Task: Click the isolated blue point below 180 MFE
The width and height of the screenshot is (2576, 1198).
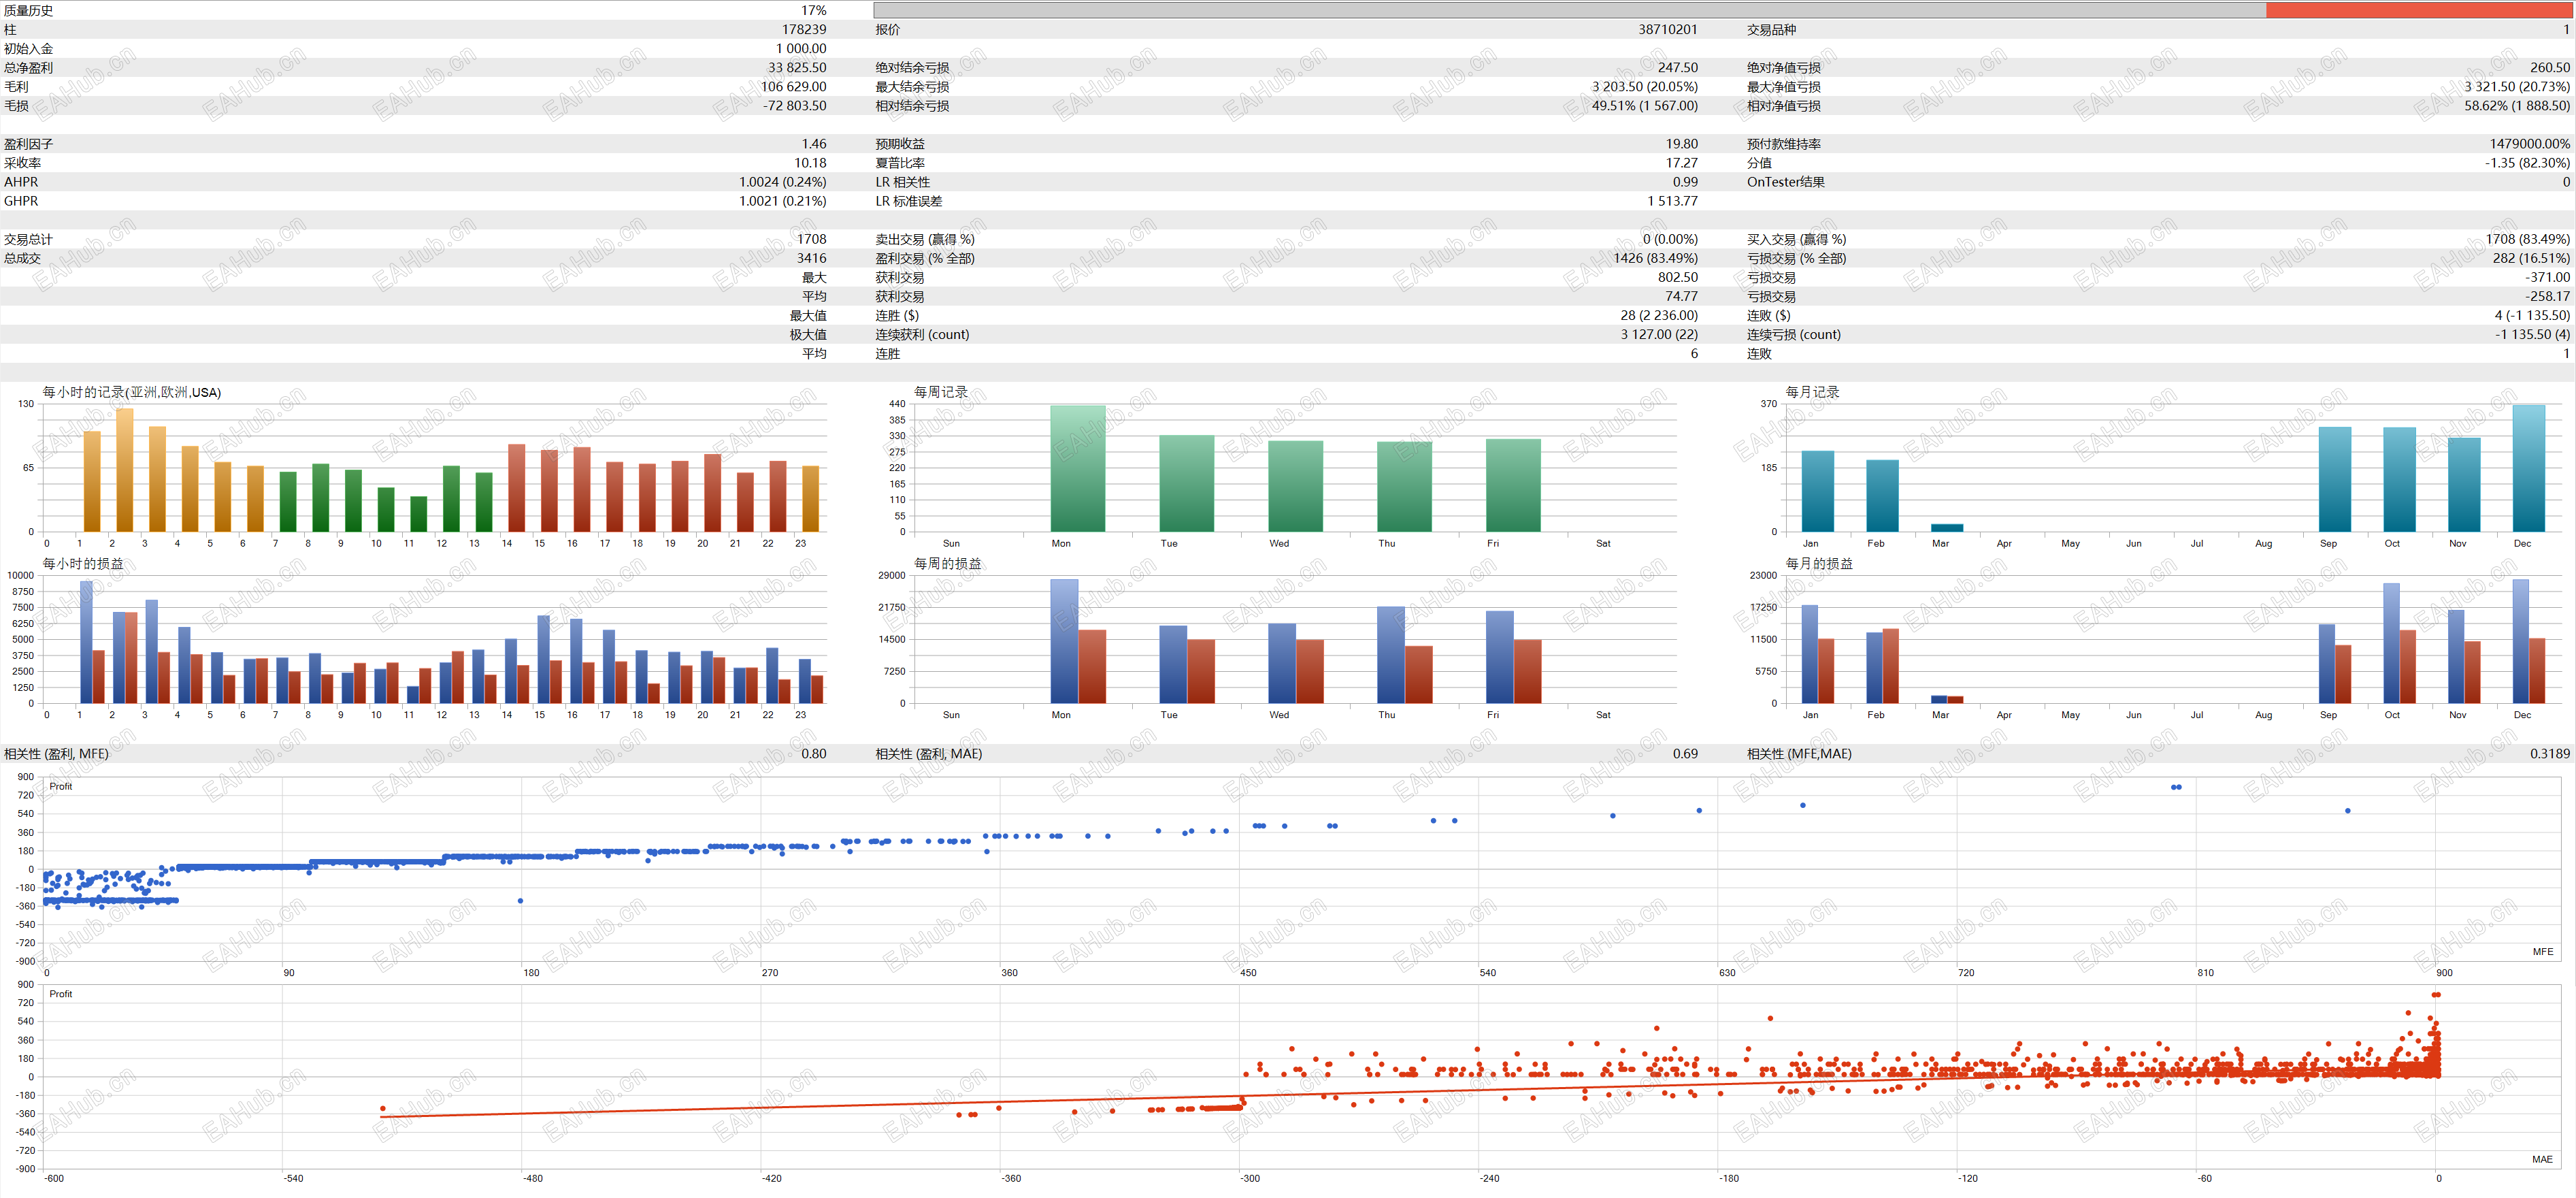Action: pos(520,901)
